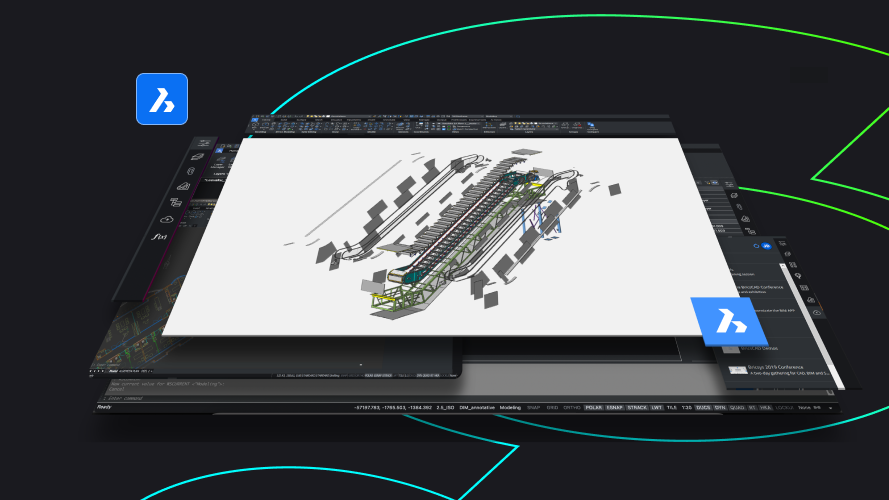Image resolution: width=889 pixels, height=500 pixels.
Task: Open the BricsCAD Demos news item
Action: (x=759, y=349)
